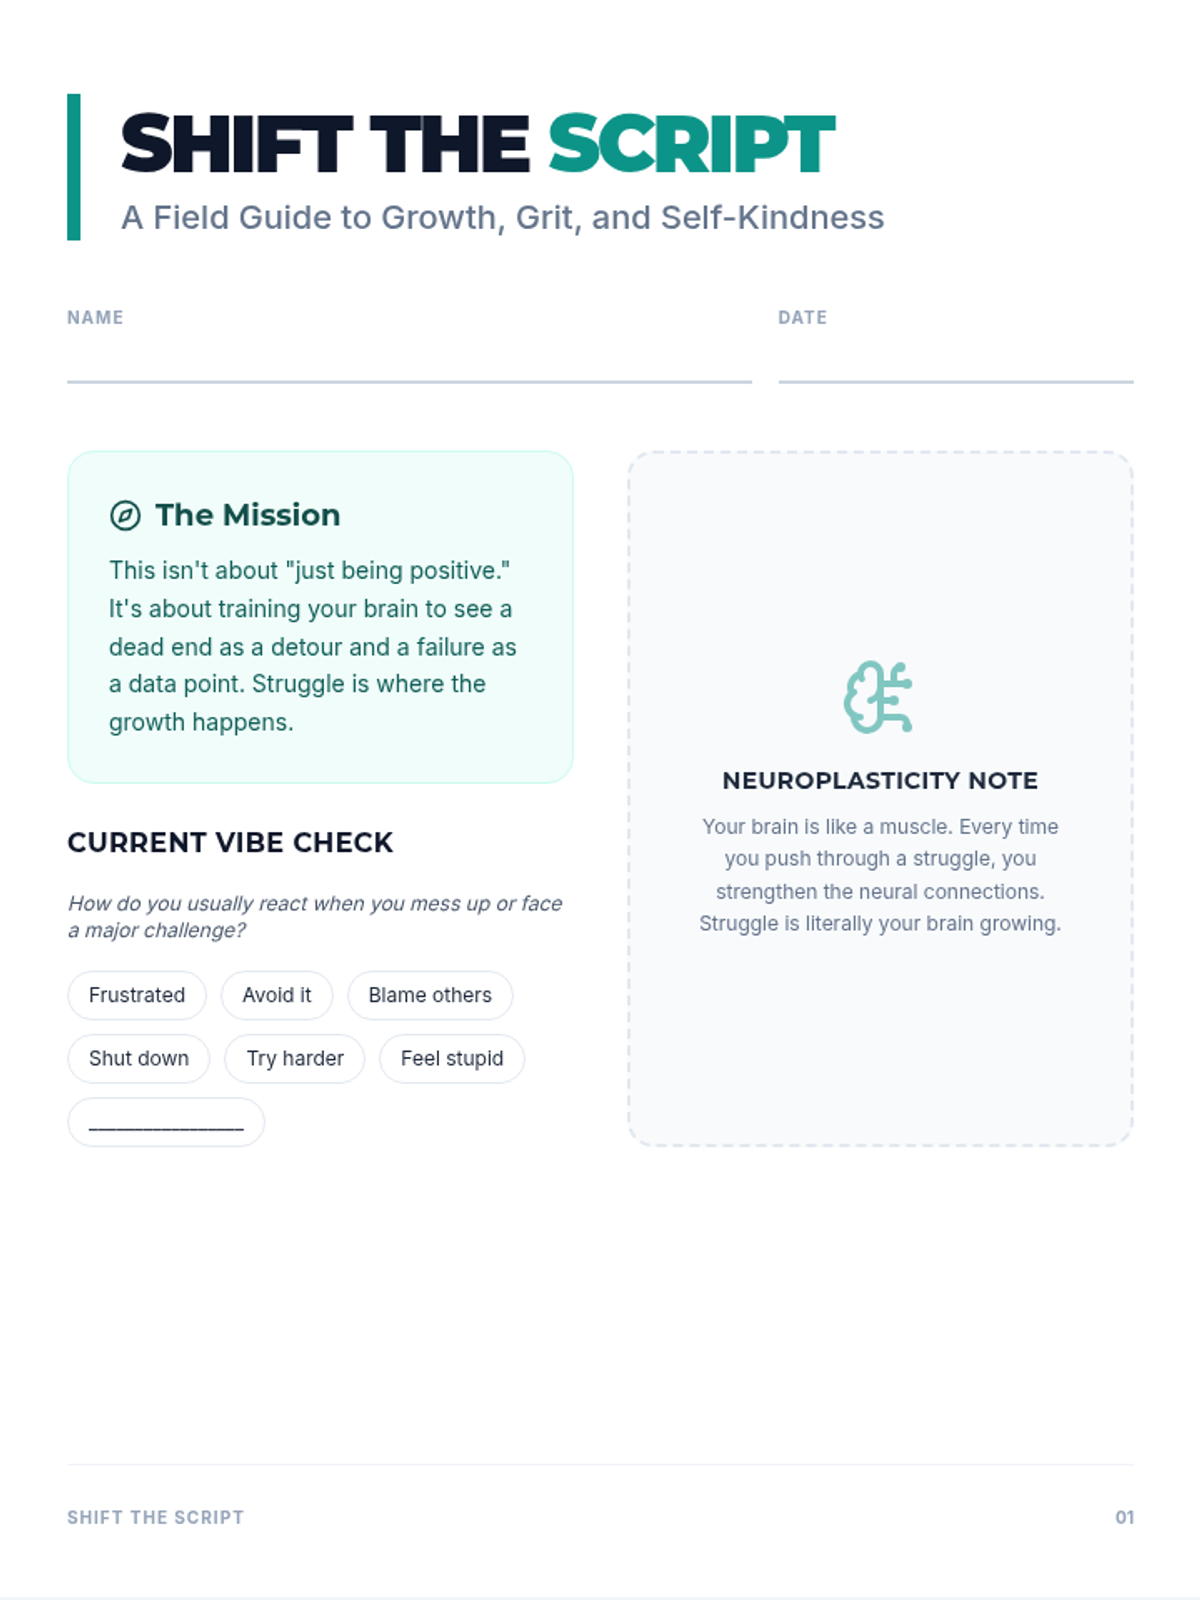Click the page number 01 in footer
1200x1600 pixels.
pos(1125,1518)
